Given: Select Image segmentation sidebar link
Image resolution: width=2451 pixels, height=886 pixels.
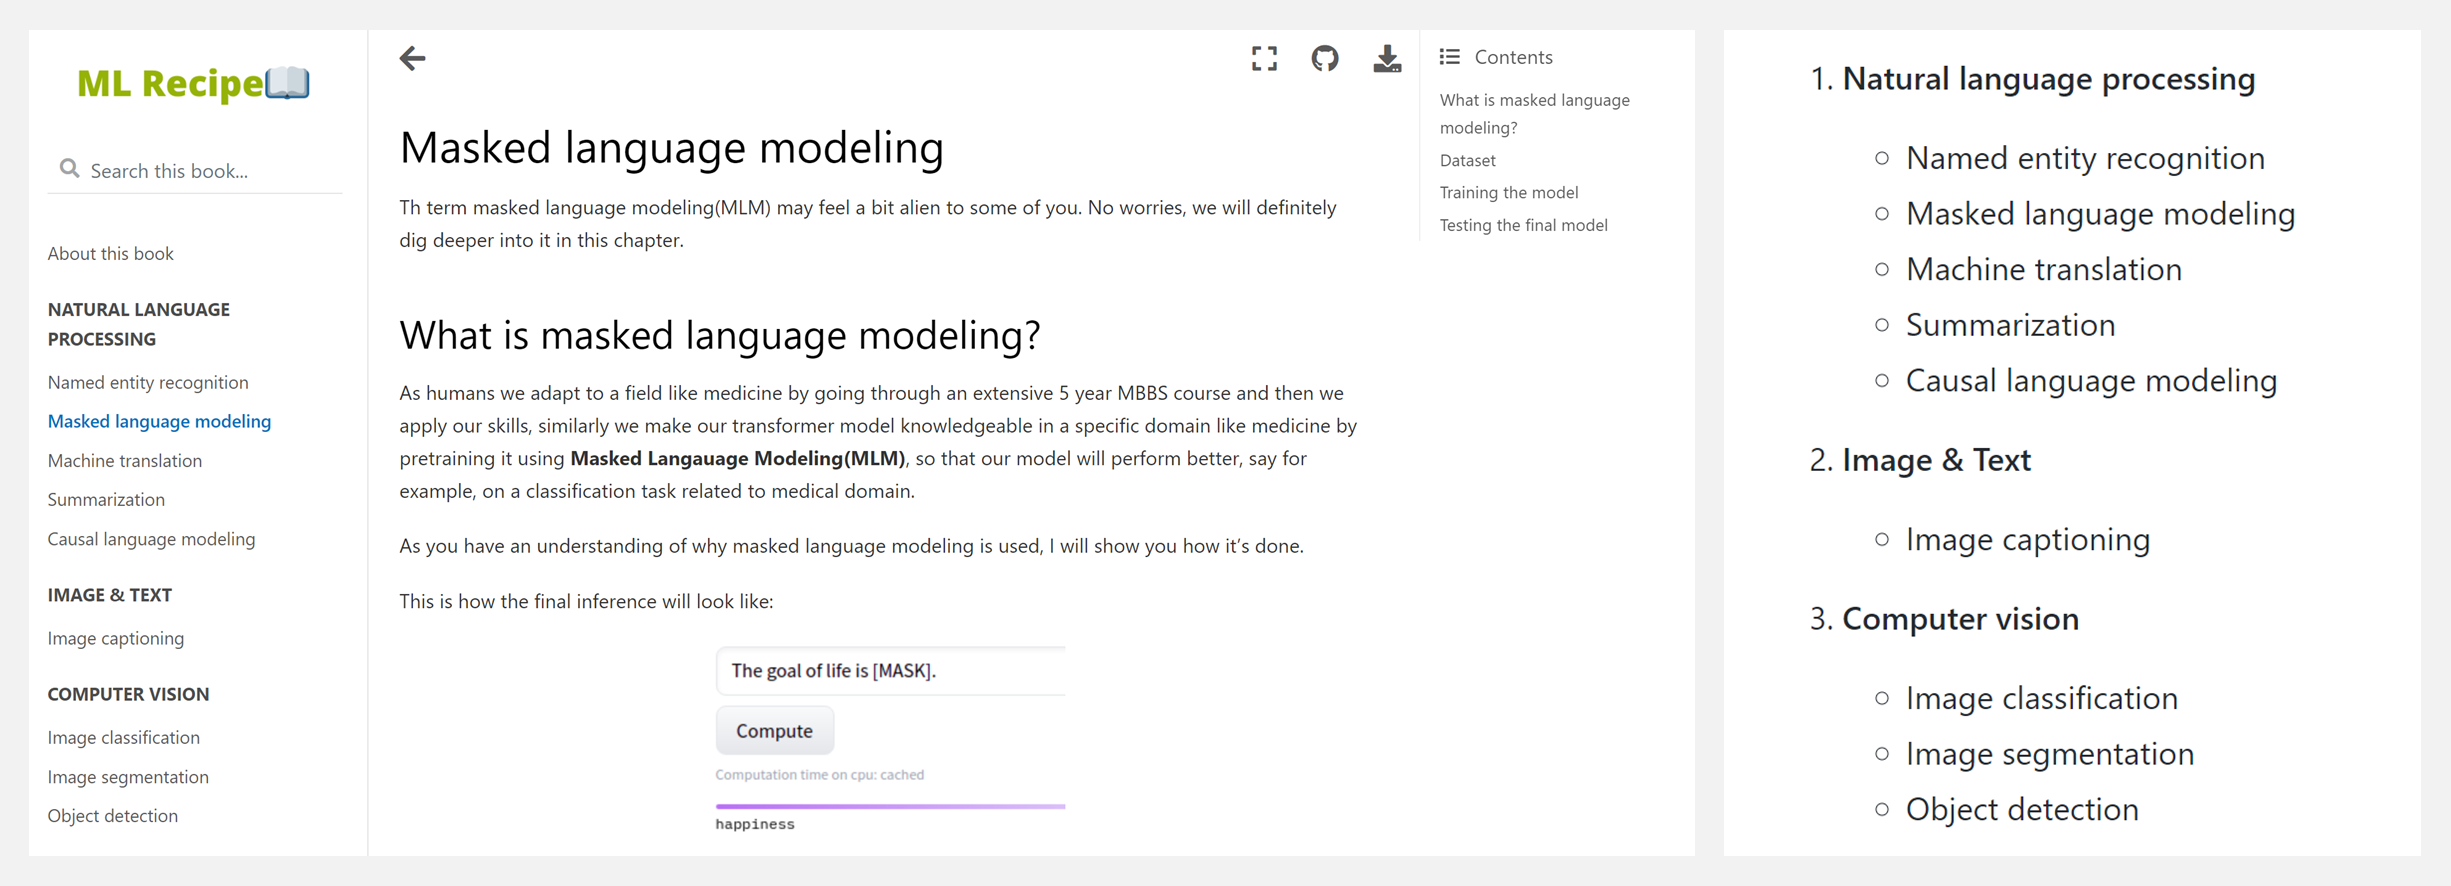Looking at the screenshot, I should point(128,777).
